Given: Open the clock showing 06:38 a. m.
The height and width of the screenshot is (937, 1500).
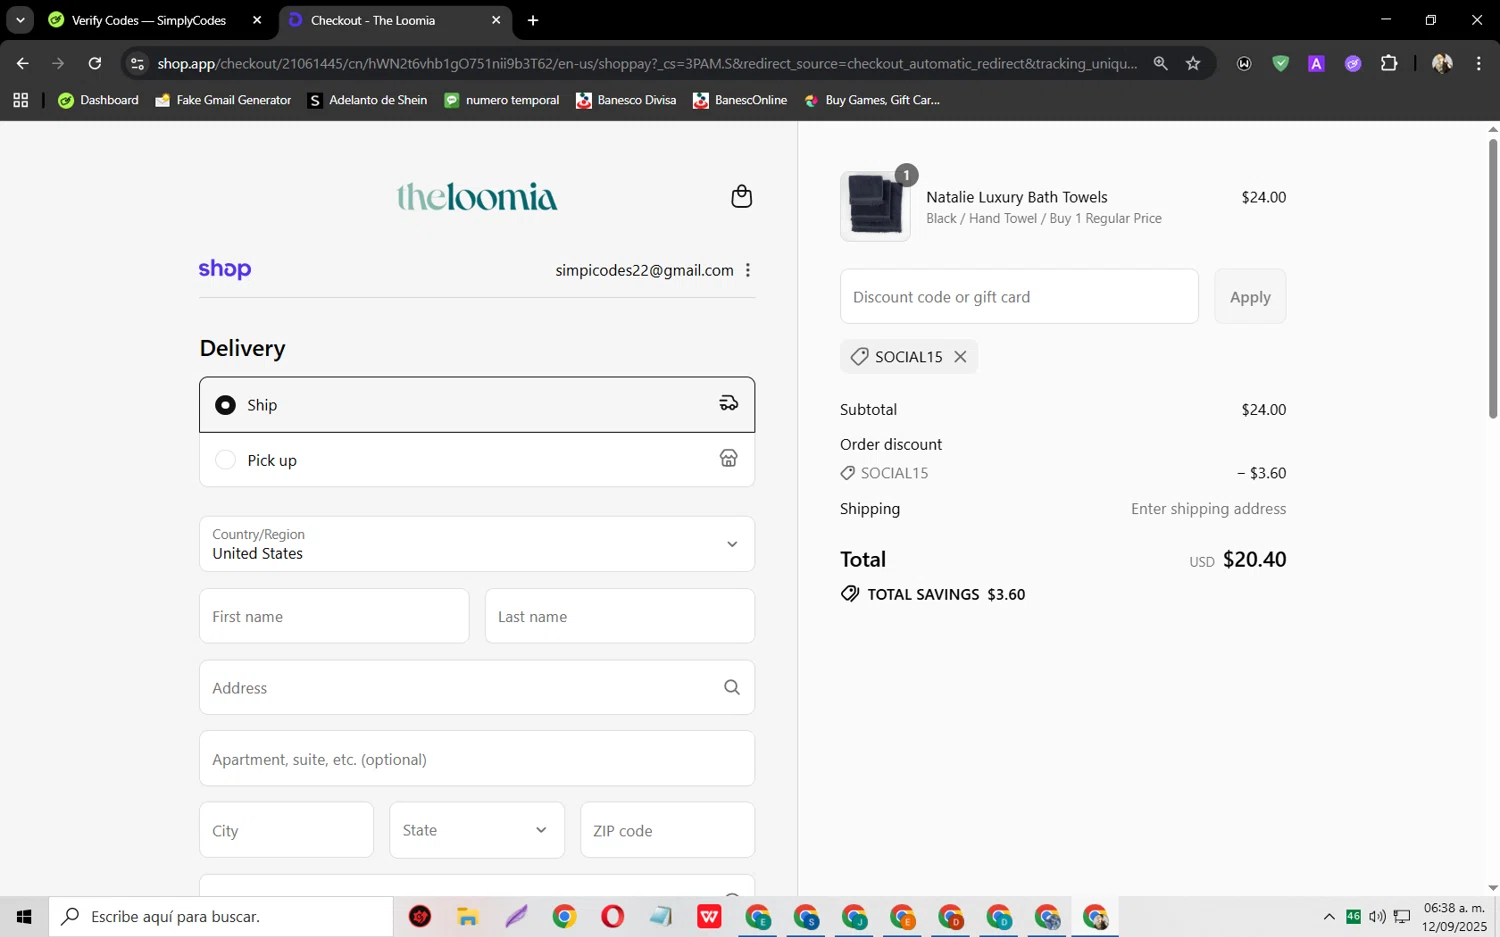Looking at the screenshot, I should point(1455,916).
